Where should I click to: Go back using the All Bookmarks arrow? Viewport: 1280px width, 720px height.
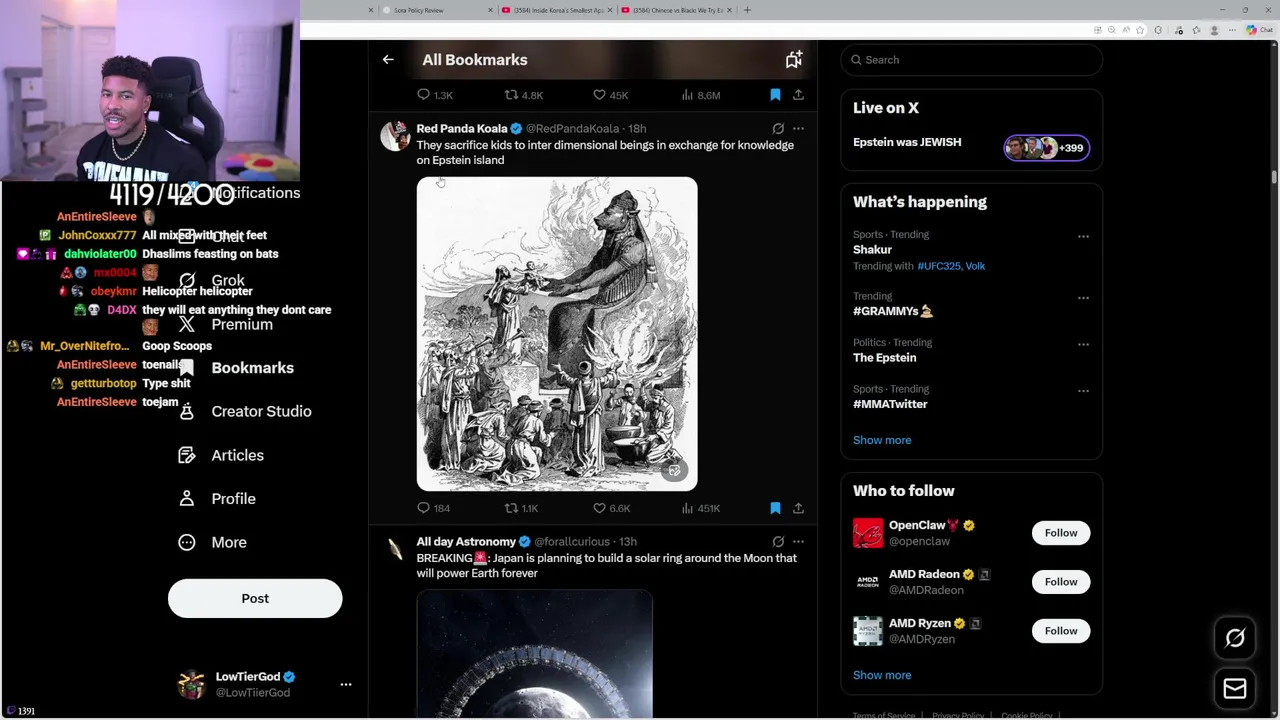388,60
